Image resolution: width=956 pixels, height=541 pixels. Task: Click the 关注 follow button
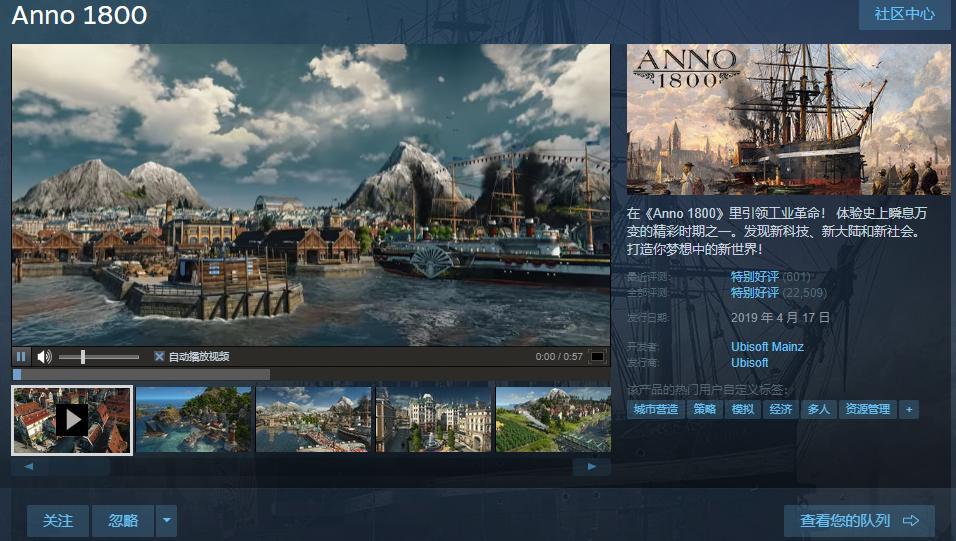[x=58, y=521]
